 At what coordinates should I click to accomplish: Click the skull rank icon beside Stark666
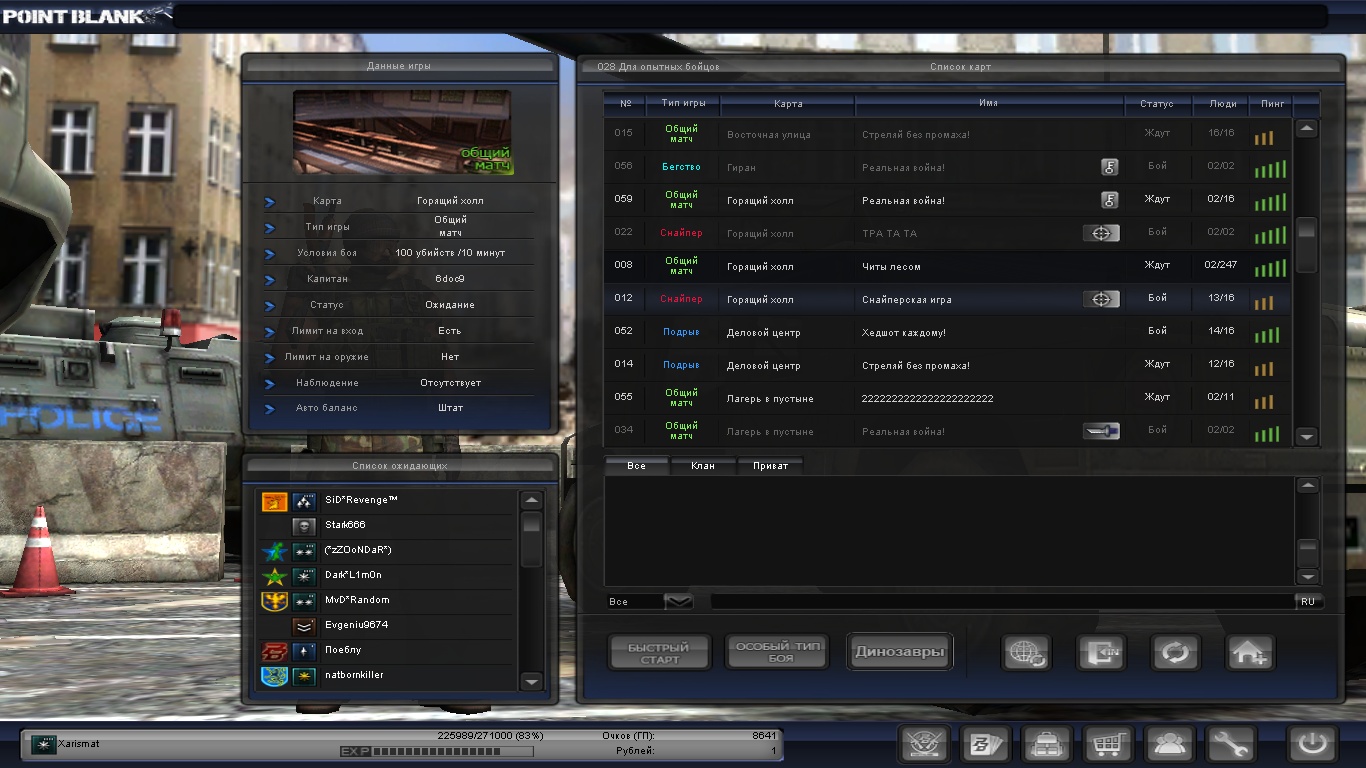pos(305,526)
